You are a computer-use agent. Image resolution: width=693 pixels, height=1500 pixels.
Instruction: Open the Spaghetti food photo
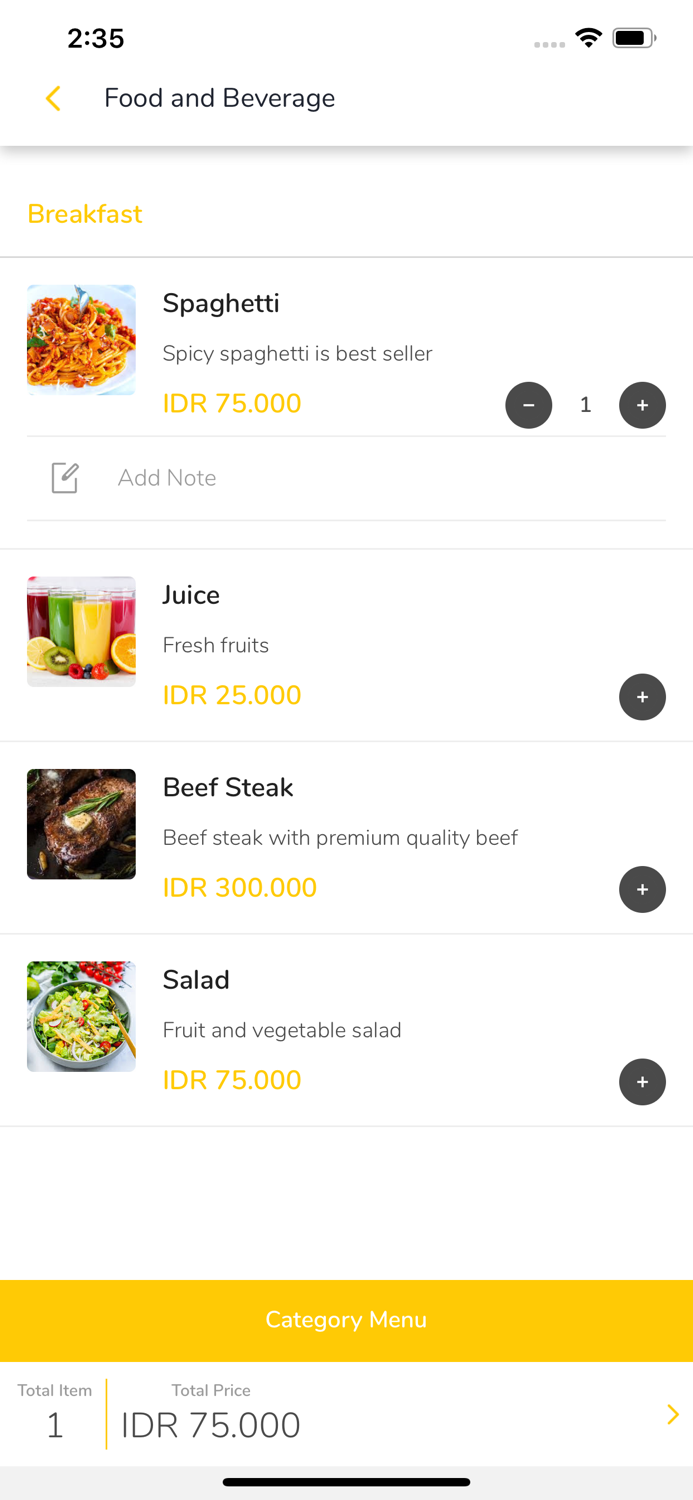[x=81, y=340]
